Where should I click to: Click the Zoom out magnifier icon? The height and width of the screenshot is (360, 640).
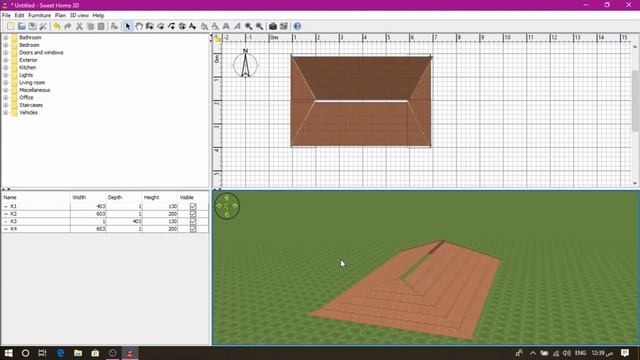(259, 26)
